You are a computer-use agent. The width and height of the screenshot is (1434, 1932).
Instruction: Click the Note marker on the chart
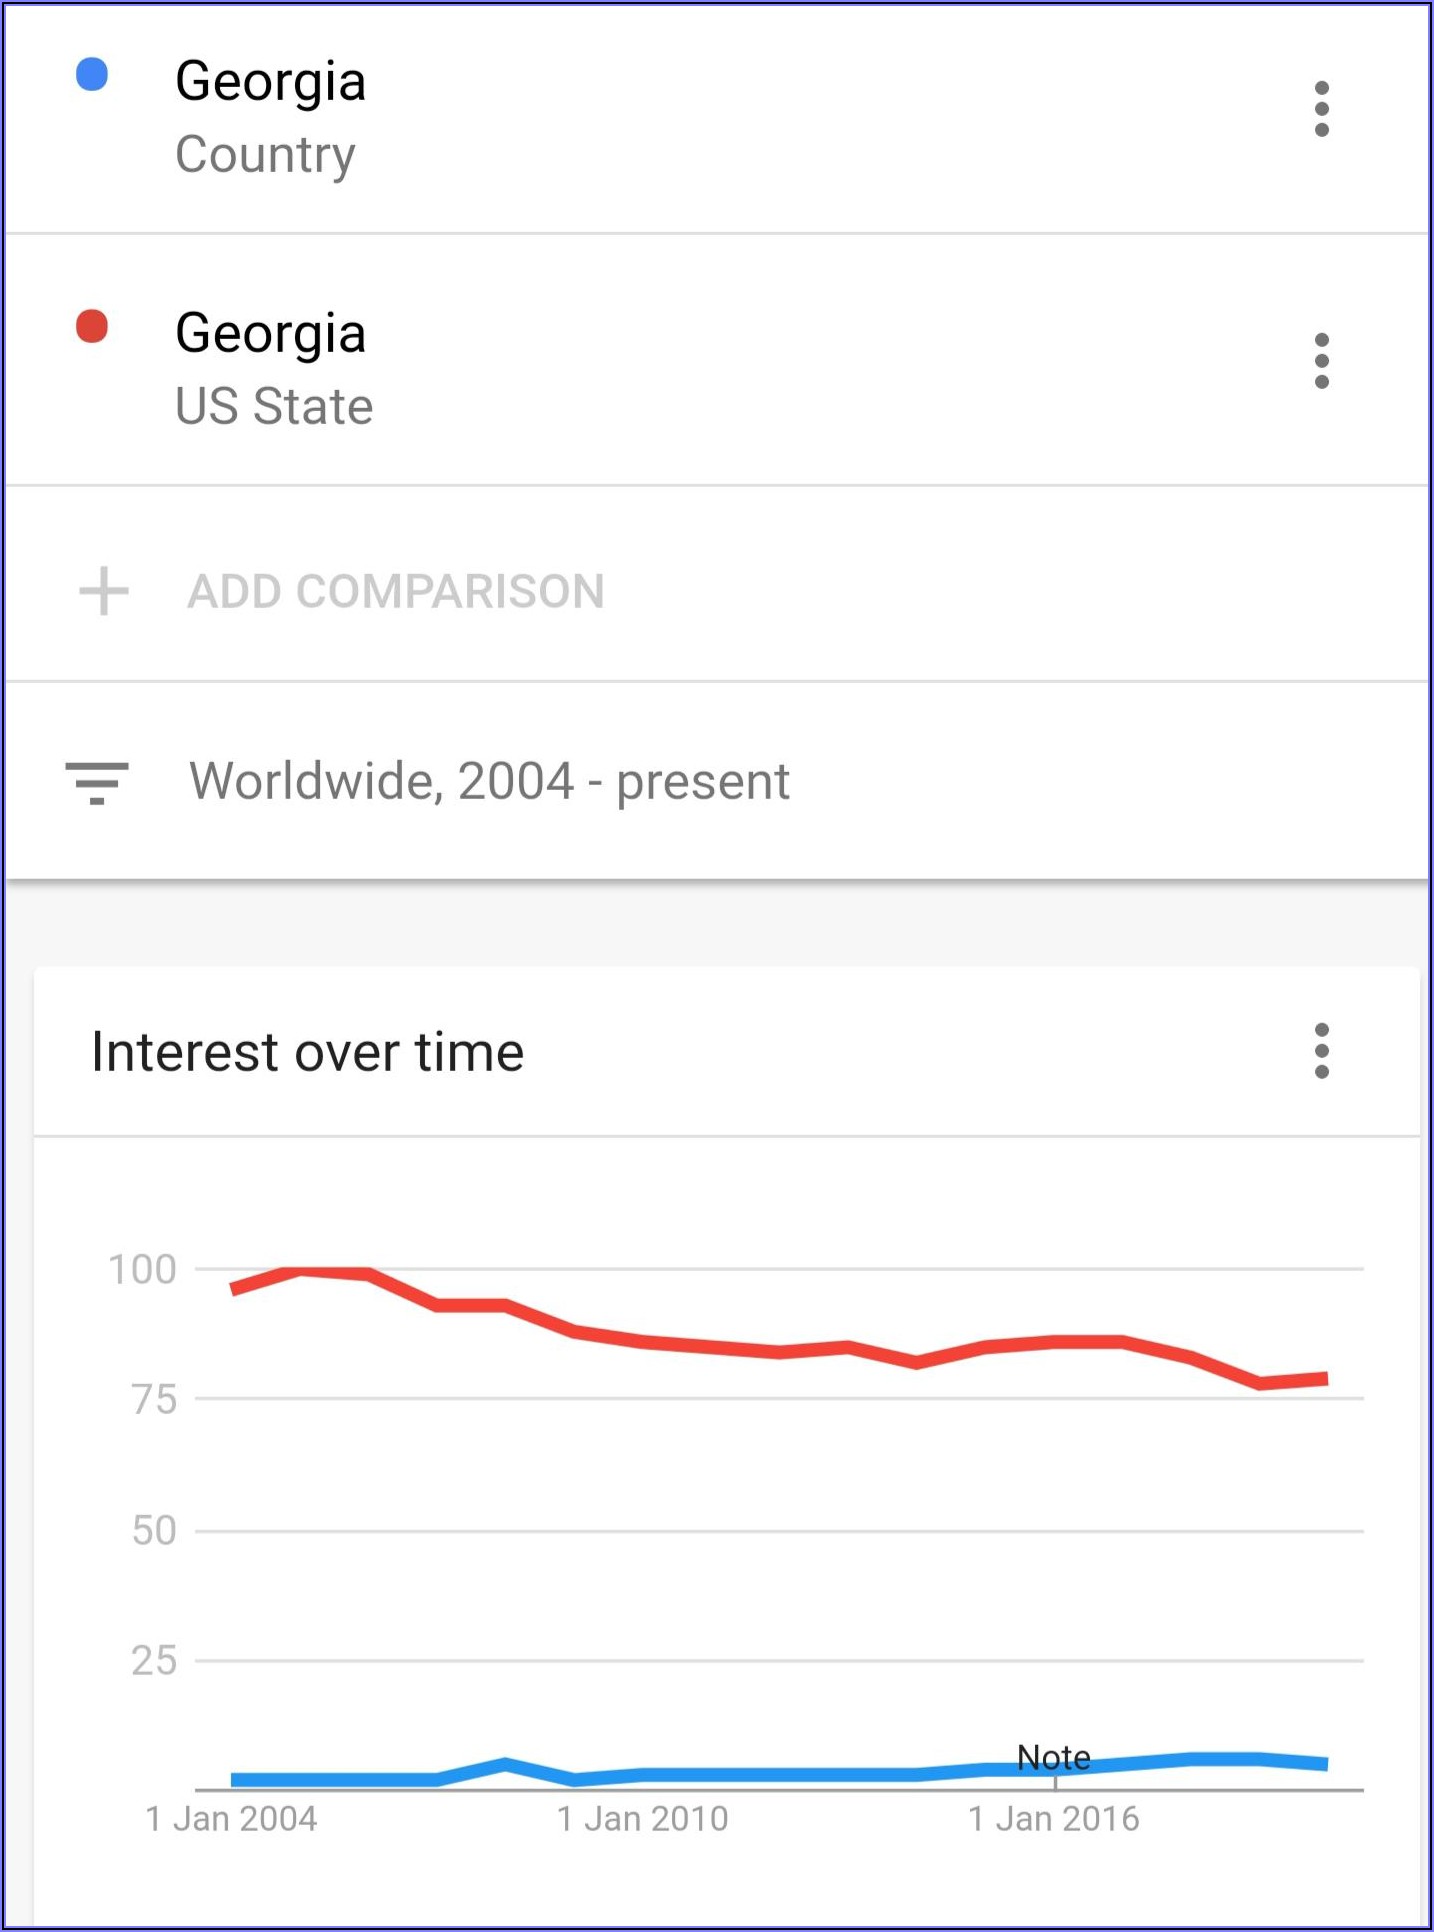tap(1053, 1758)
